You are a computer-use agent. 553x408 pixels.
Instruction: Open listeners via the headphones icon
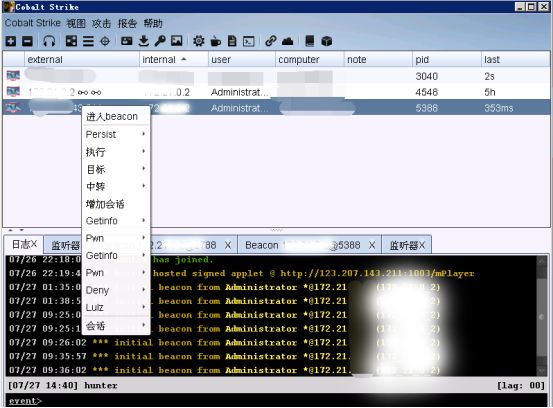tap(49, 41)
